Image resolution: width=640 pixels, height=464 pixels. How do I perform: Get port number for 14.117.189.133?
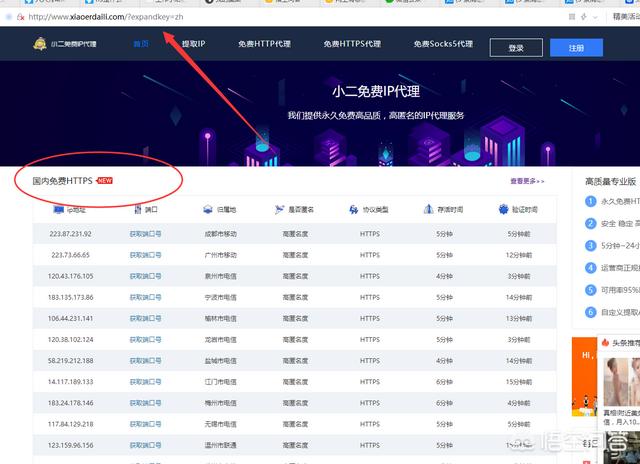[x=145, y=382]
